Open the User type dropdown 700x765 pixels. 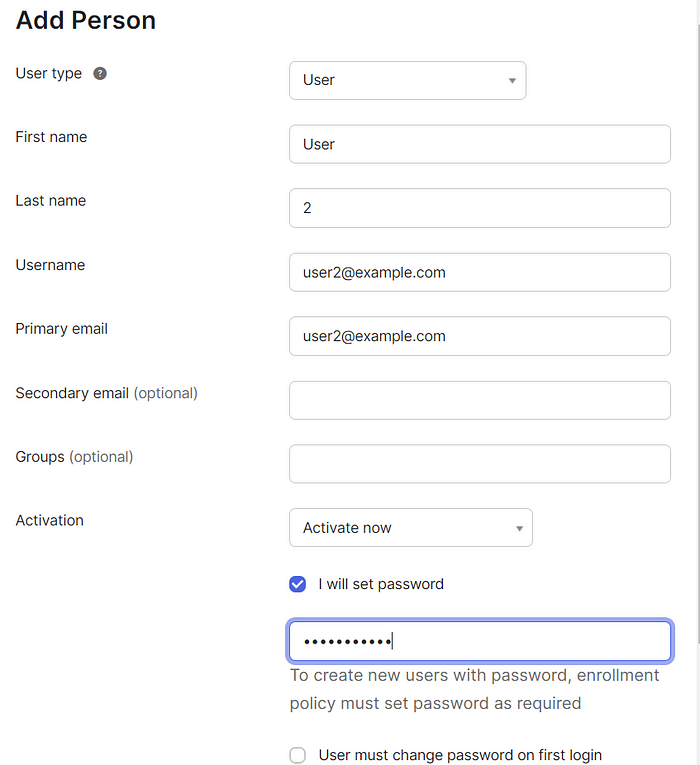pos(407,81)
